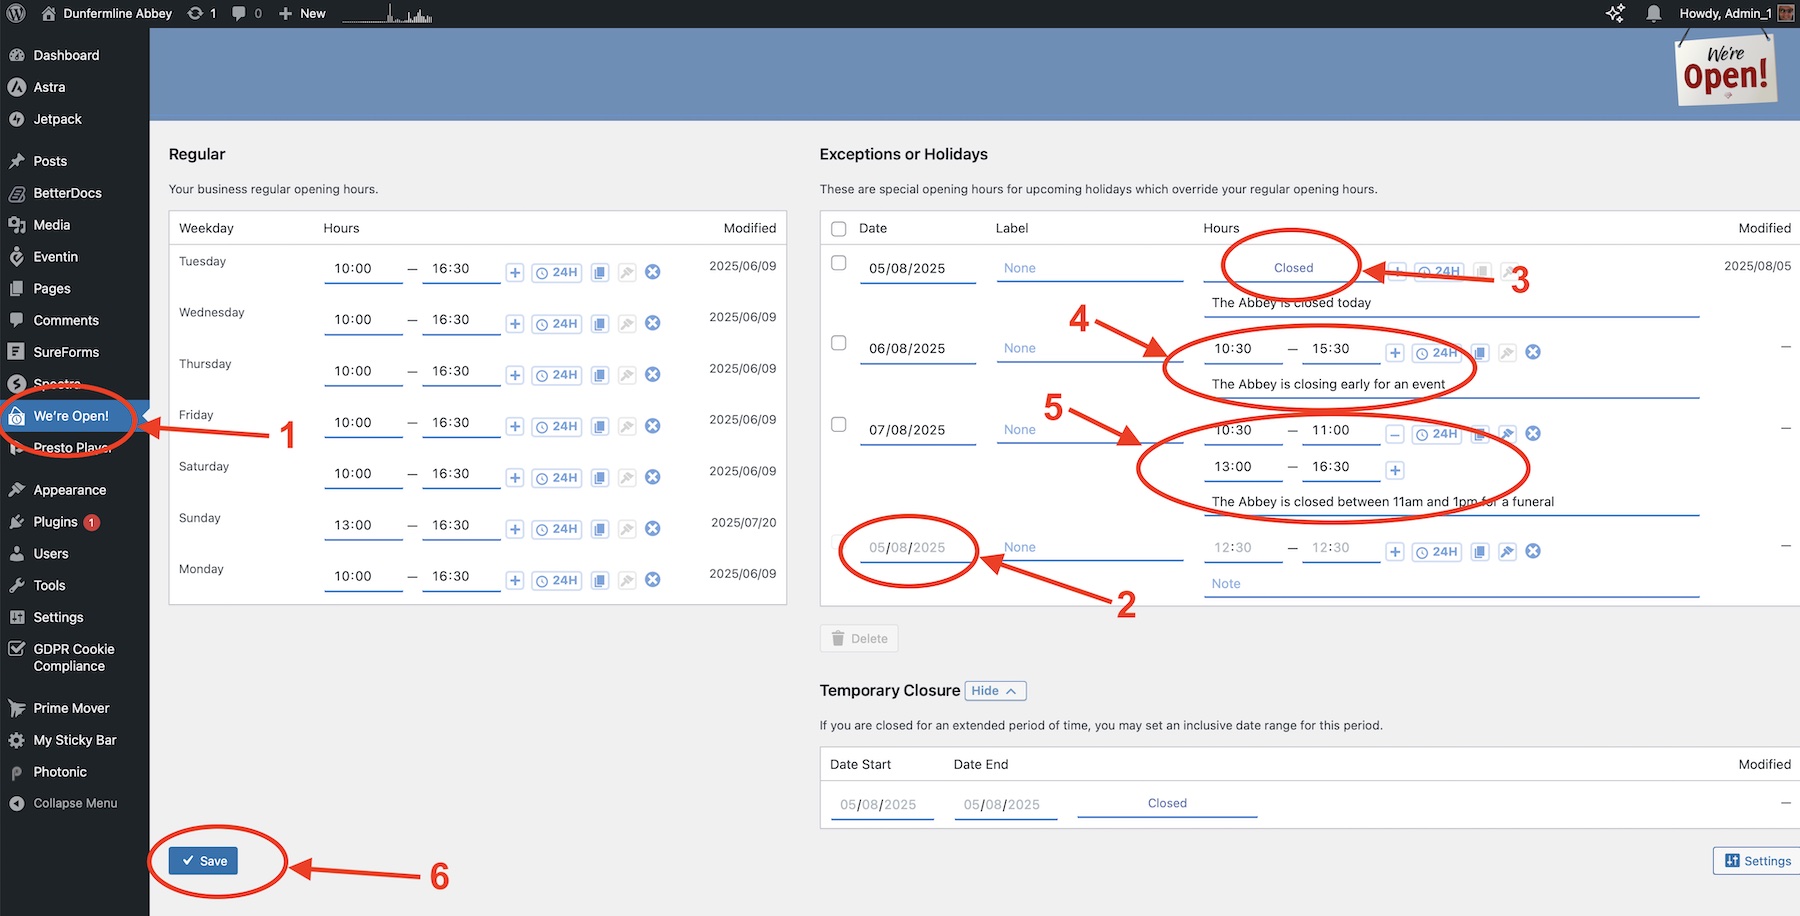The height and width of the screenshot is (916, 1800).
Task: Tick the checkbox for 05/08/2025 exception
Action: click(839, 263)
